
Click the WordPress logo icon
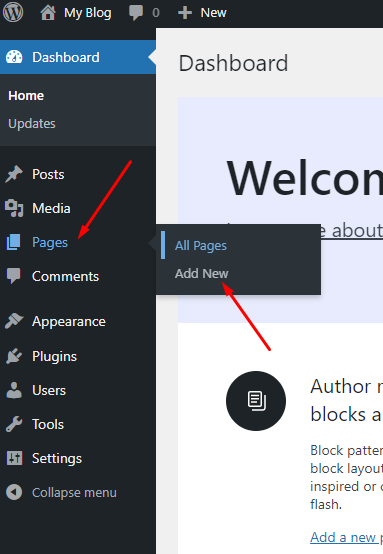[13, 12]
